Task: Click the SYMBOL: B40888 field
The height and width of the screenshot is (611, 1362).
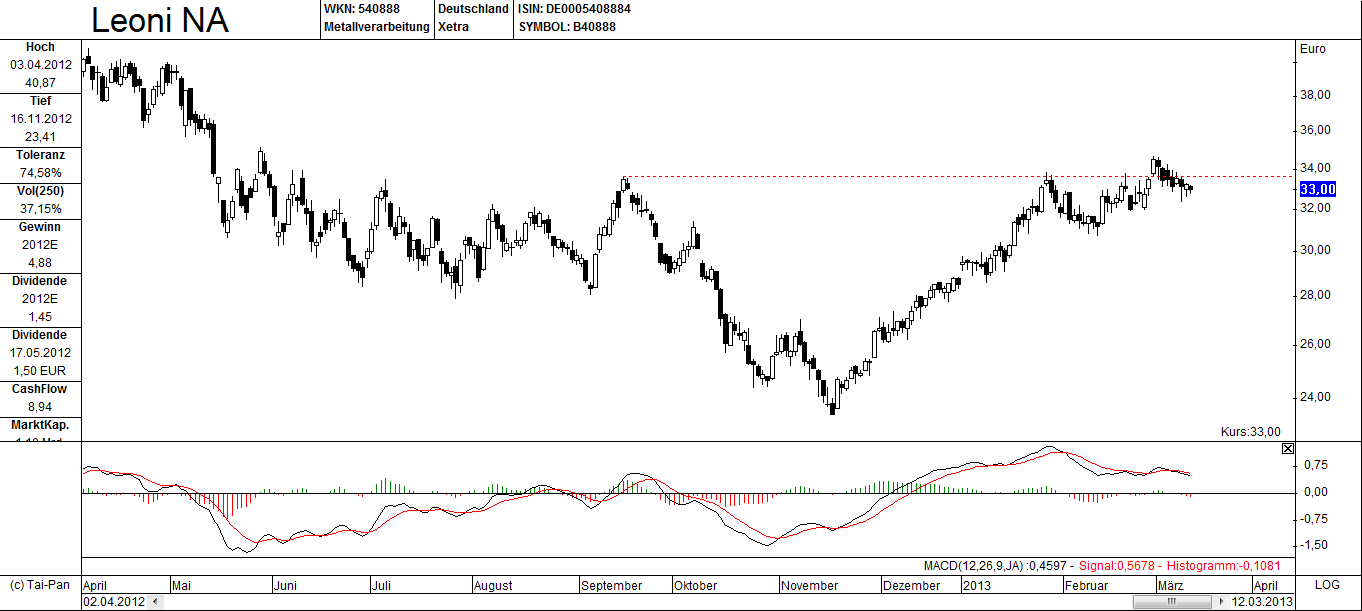Action: coord(567,27)
